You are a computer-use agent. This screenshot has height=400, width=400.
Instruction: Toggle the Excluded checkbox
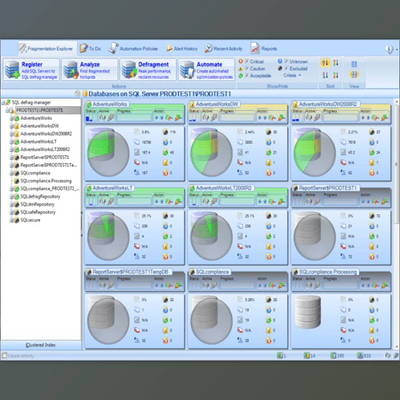pyautogui.click(x=286, y=68)
